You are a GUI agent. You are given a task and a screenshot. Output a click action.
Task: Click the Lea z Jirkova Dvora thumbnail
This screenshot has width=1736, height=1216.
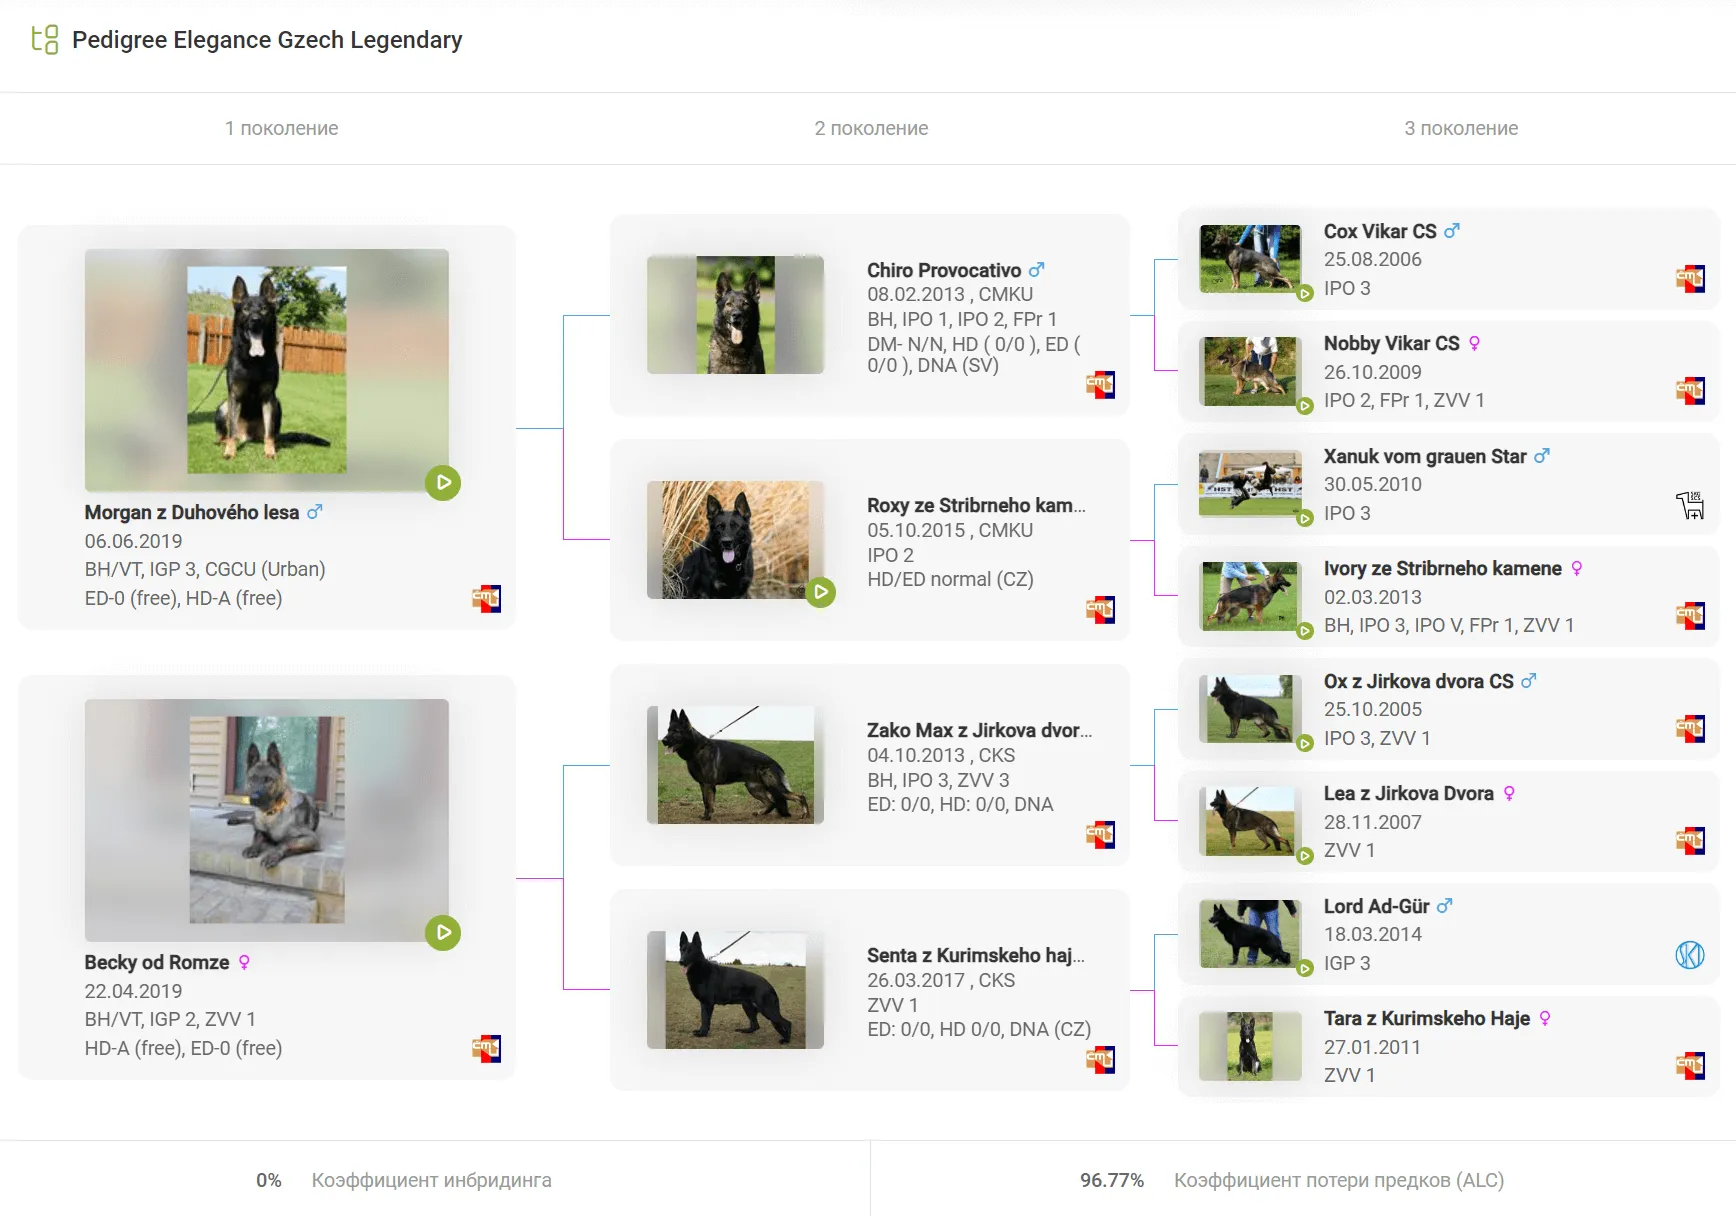(x=1250, y=821)
